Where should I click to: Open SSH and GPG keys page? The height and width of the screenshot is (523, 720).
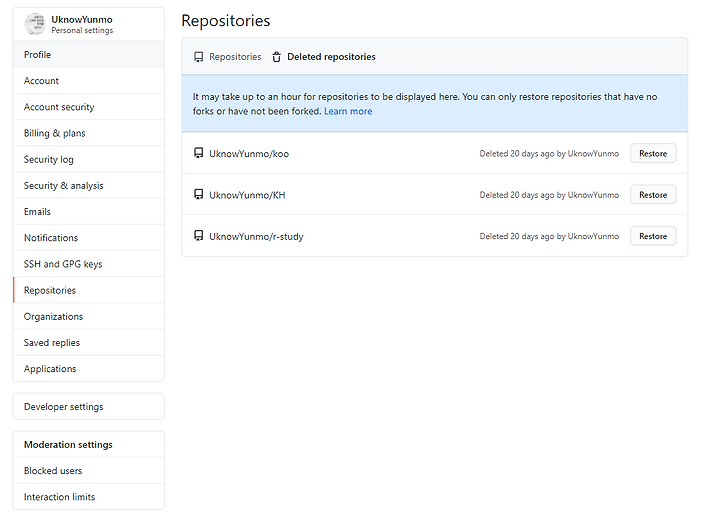(x=89, y=264)
